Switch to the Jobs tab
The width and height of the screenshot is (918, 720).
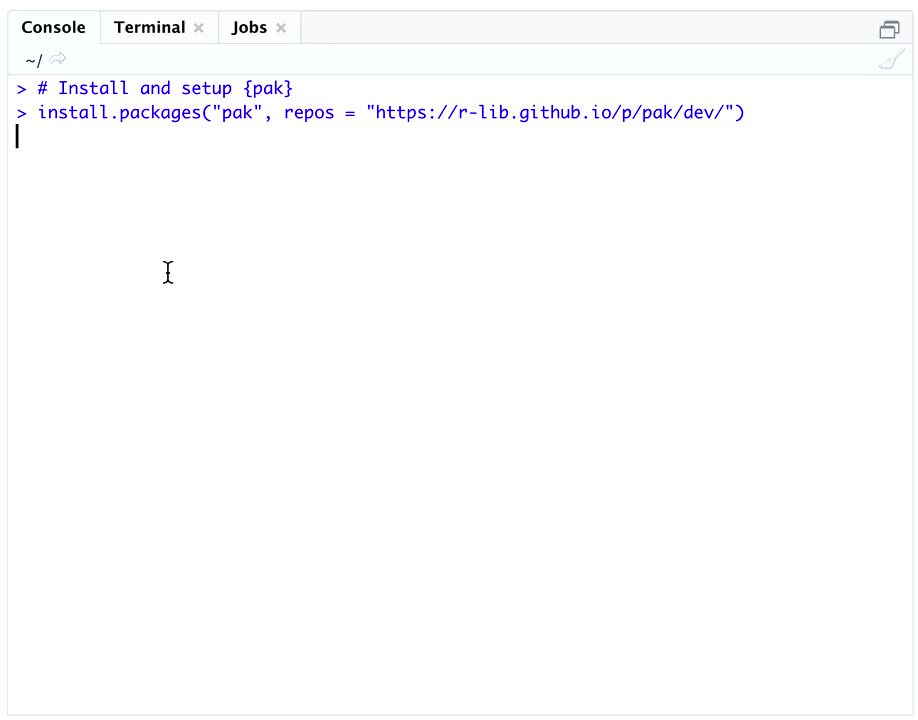249,28
